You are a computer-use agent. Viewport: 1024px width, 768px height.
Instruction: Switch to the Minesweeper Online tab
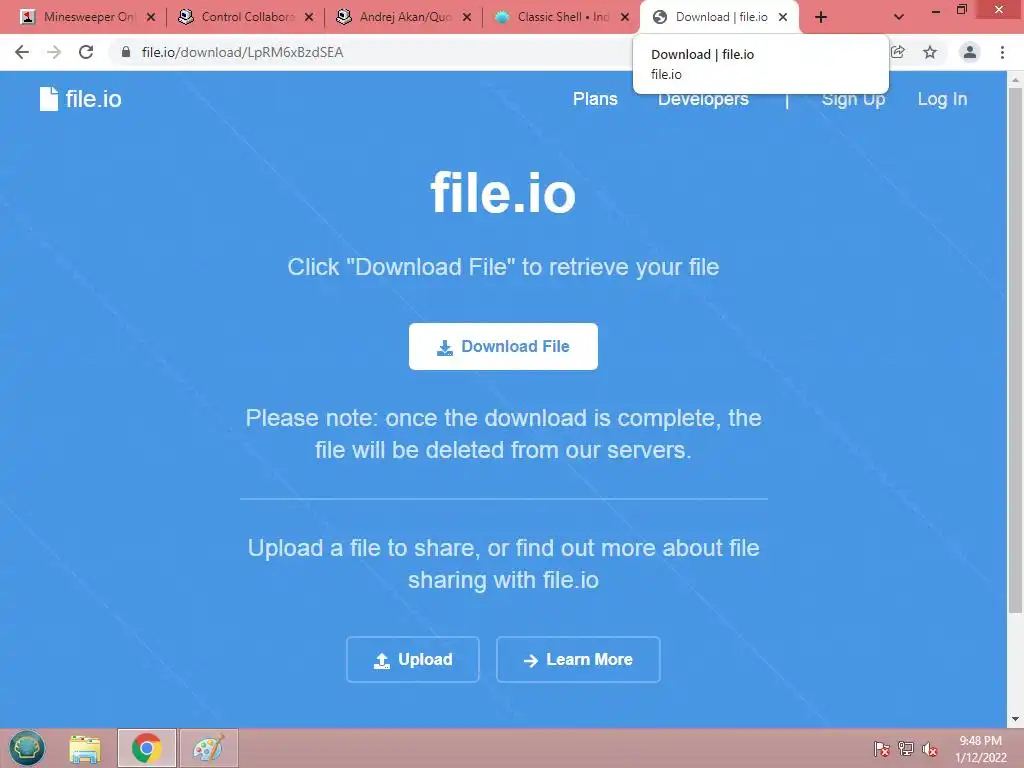[88, 17]
